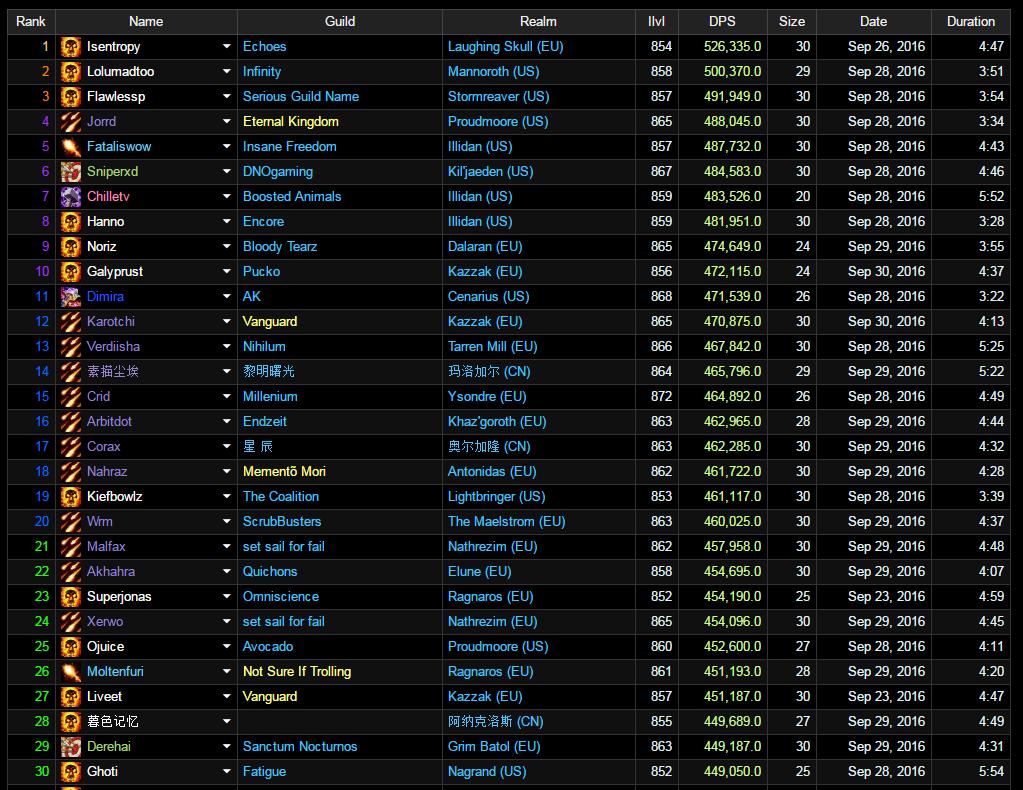Click the icon beside Malfax
1023x790 pixels.
coord(70,547)
